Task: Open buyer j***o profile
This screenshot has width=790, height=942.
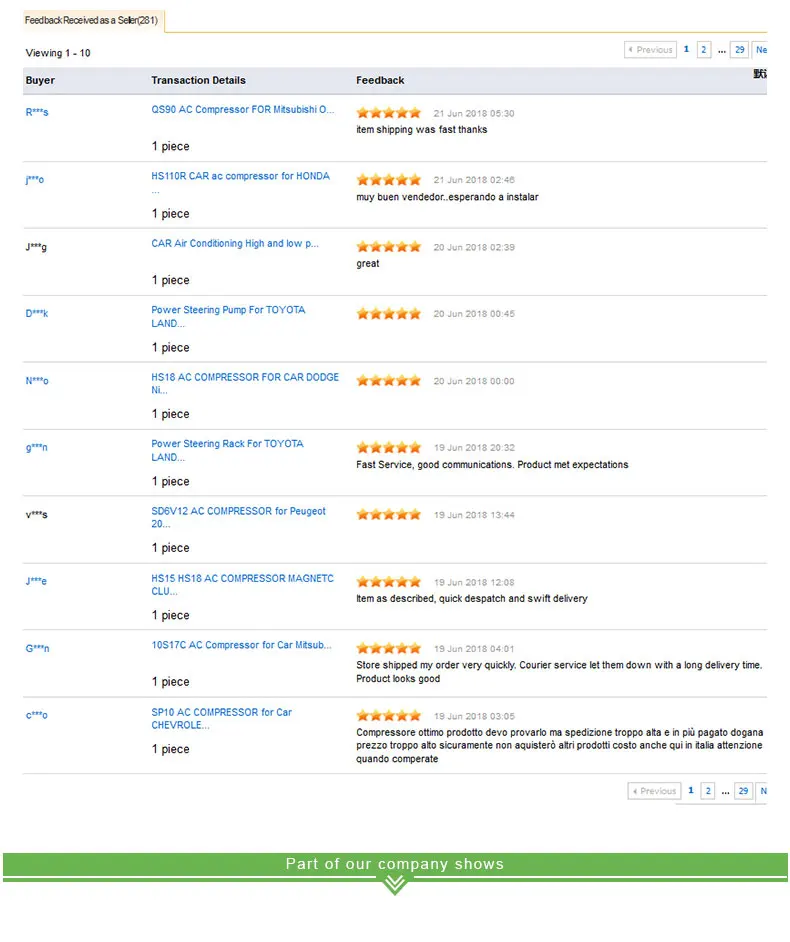Action: (34, 179)
